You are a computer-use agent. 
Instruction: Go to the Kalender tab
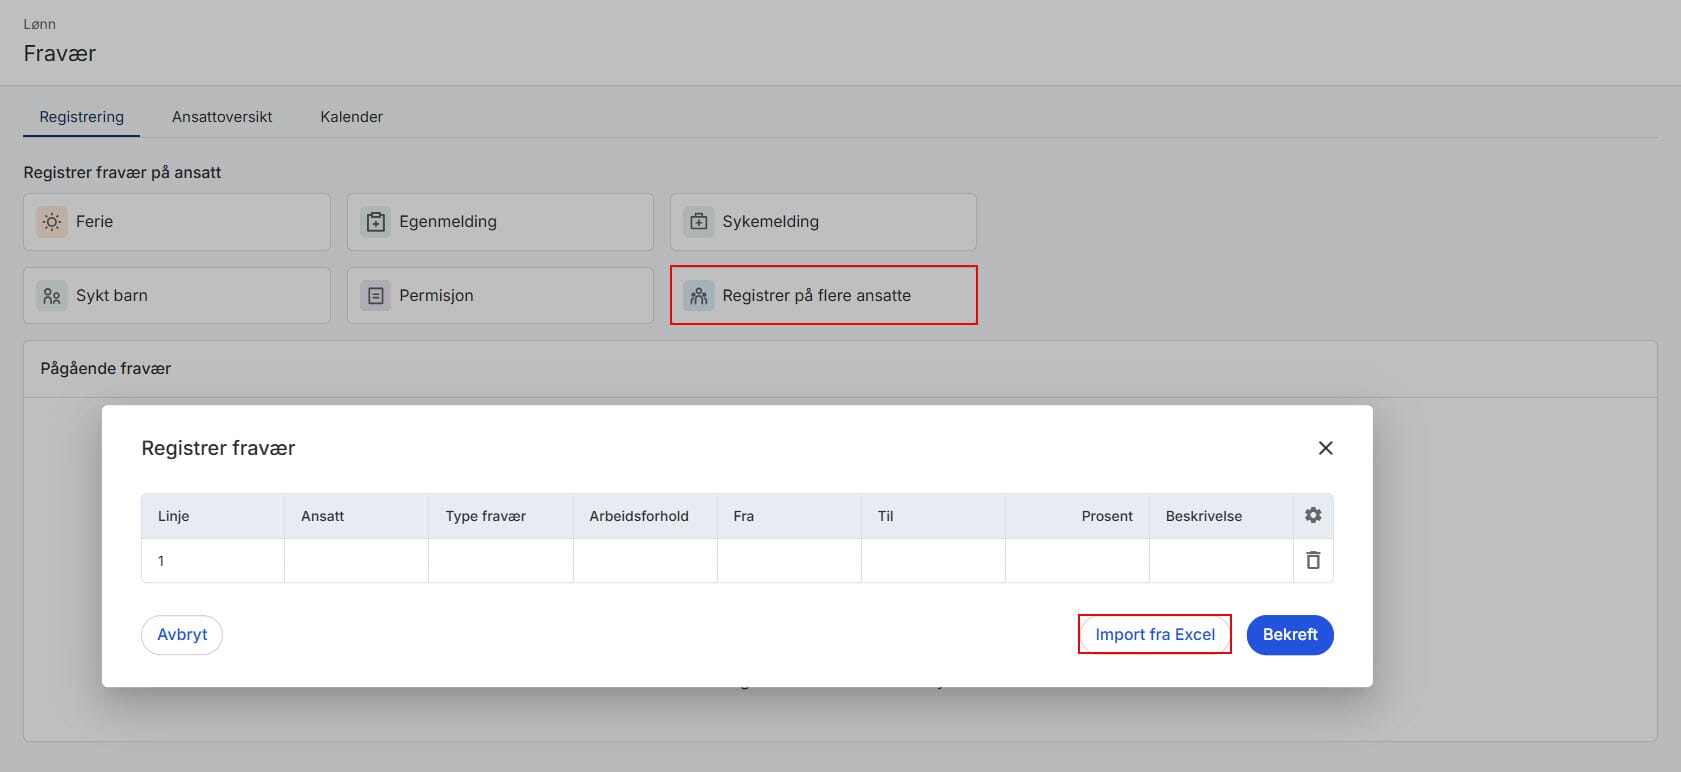[x=351, y=117]
